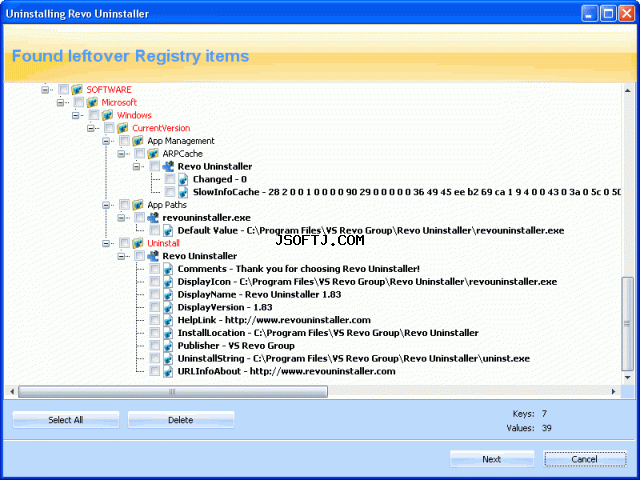
Task: Click the scroll left arrow
Action: pos(12,391)
